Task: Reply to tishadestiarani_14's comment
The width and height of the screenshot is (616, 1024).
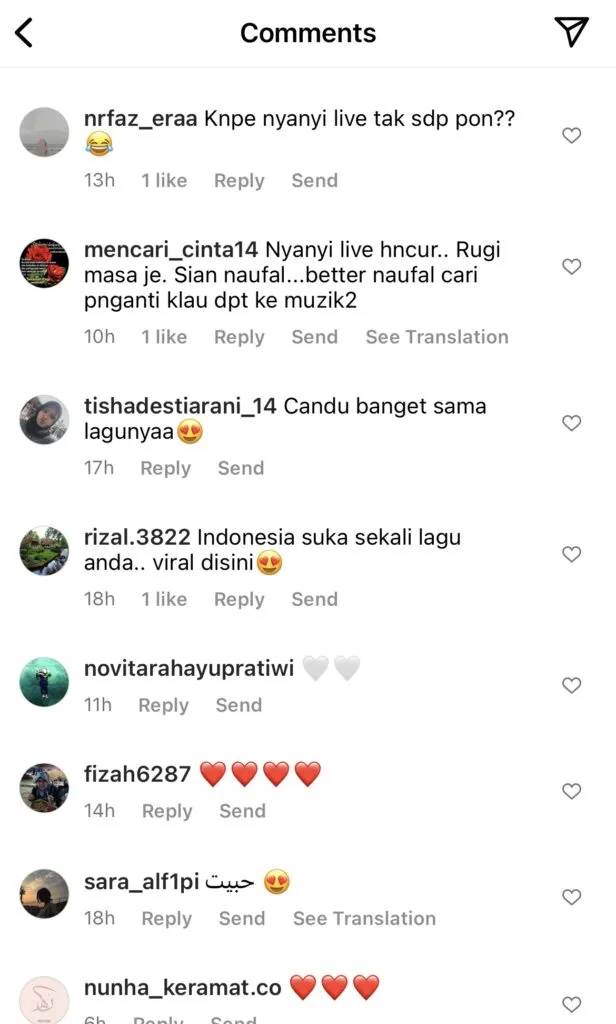Action: tap(165, 468)
